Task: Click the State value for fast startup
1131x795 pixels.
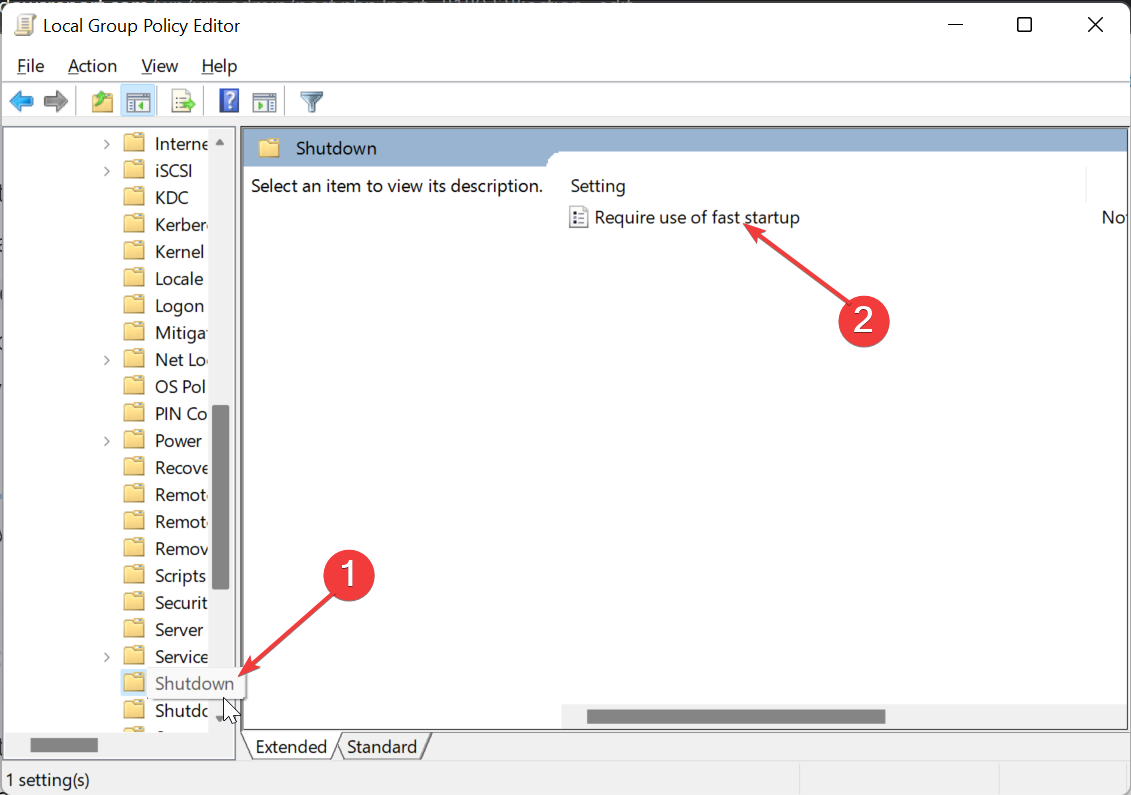Action: [x=1114, y=217]
